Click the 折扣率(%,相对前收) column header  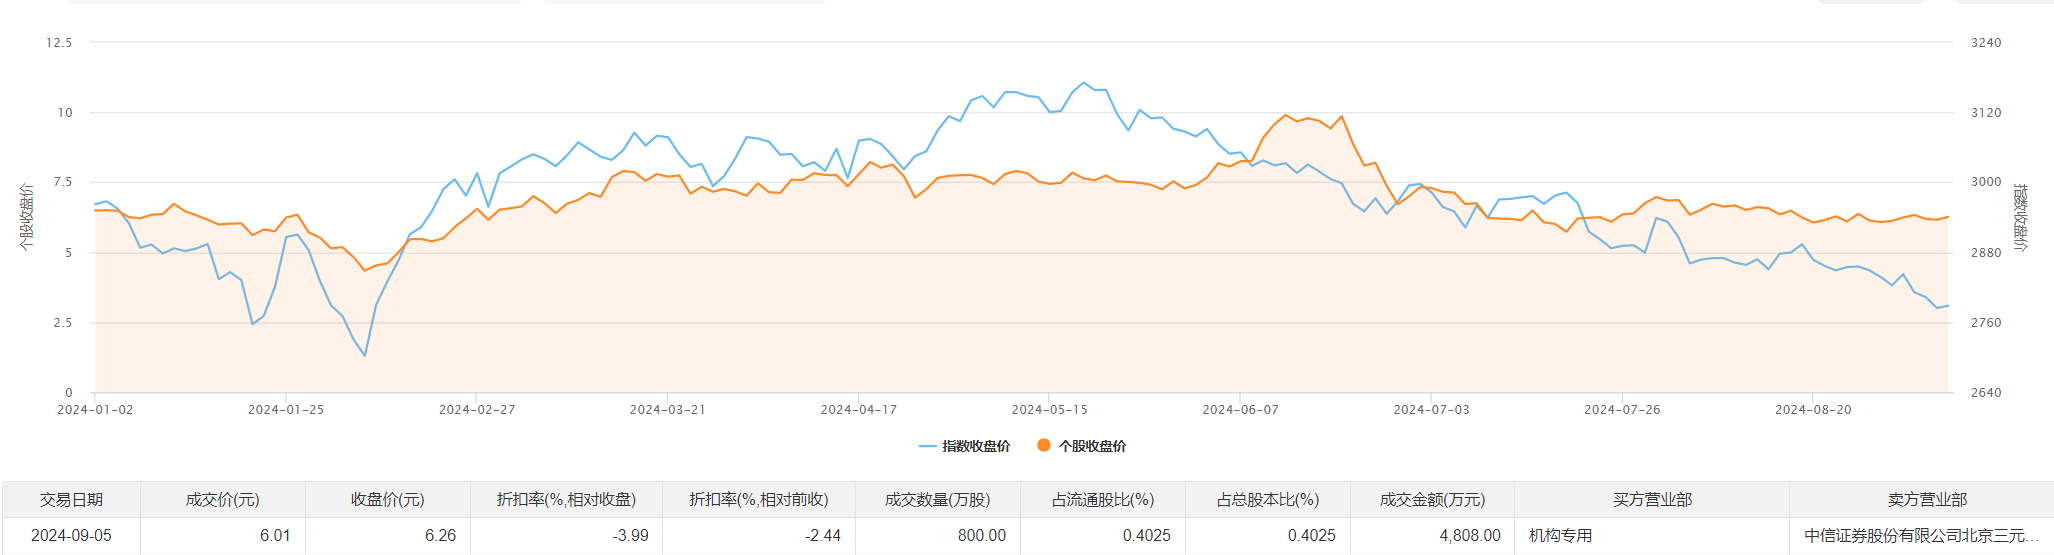(x=758, y=499)
